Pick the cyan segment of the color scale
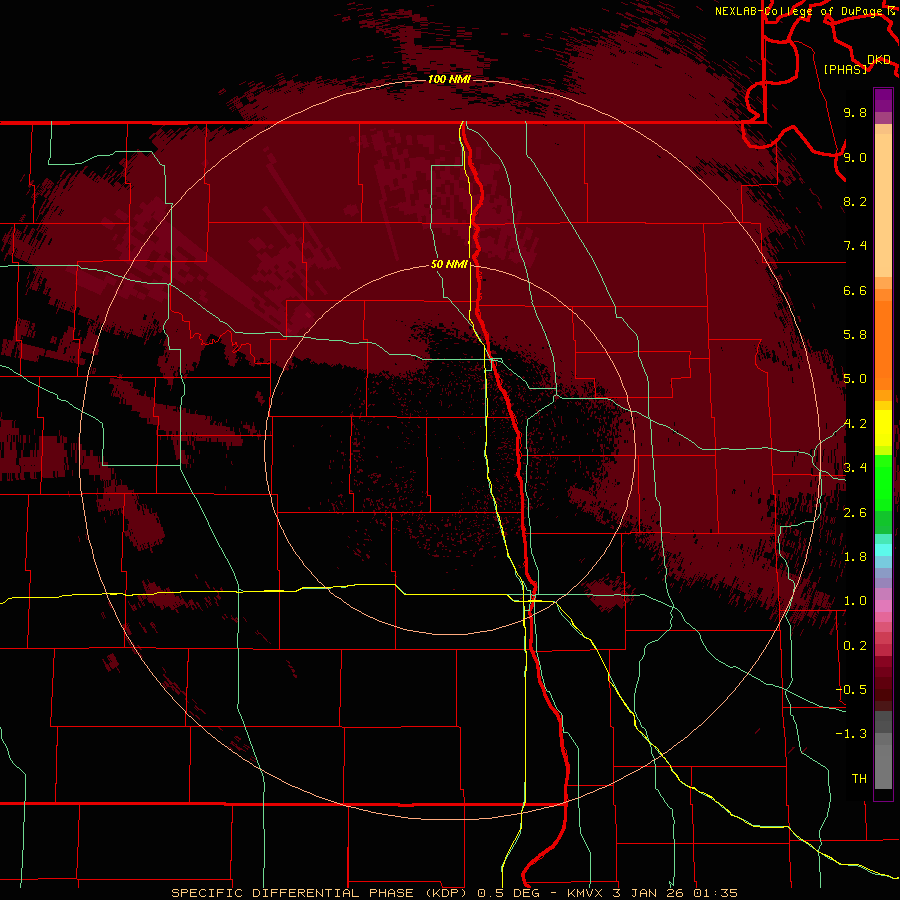900x900 pixels. click(x=883, y=550)
